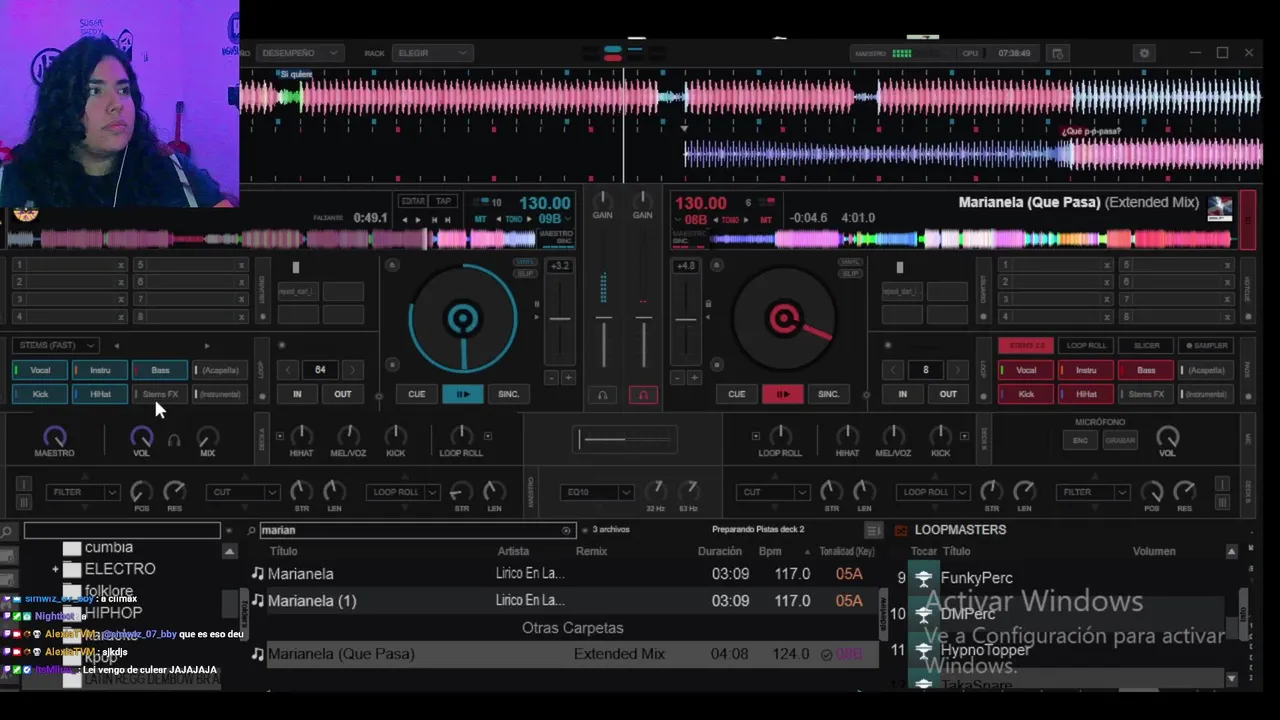This screenshot has width=1280, height=720.
Task: Toggle the VINYL mode on right deck
Action: coord(849,263)
